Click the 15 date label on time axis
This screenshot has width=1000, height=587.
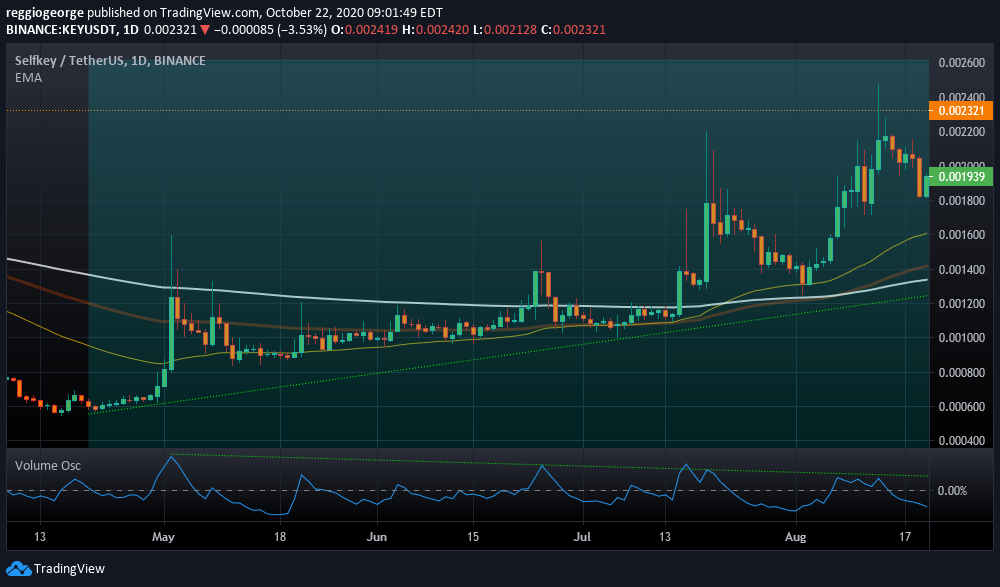coord(473,537)
